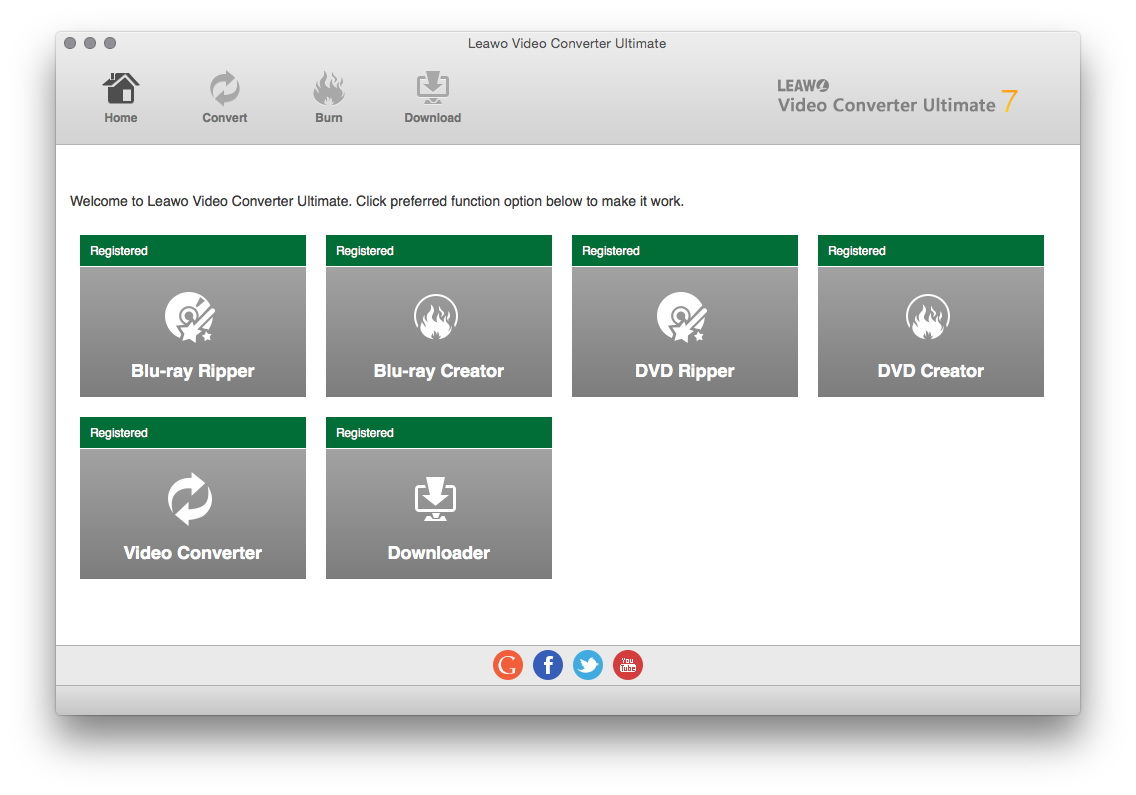The height and width of the screenshot is (795, 1136).
Task: Click the Registered banner above DVD Creator
Action: pos(931,251)
